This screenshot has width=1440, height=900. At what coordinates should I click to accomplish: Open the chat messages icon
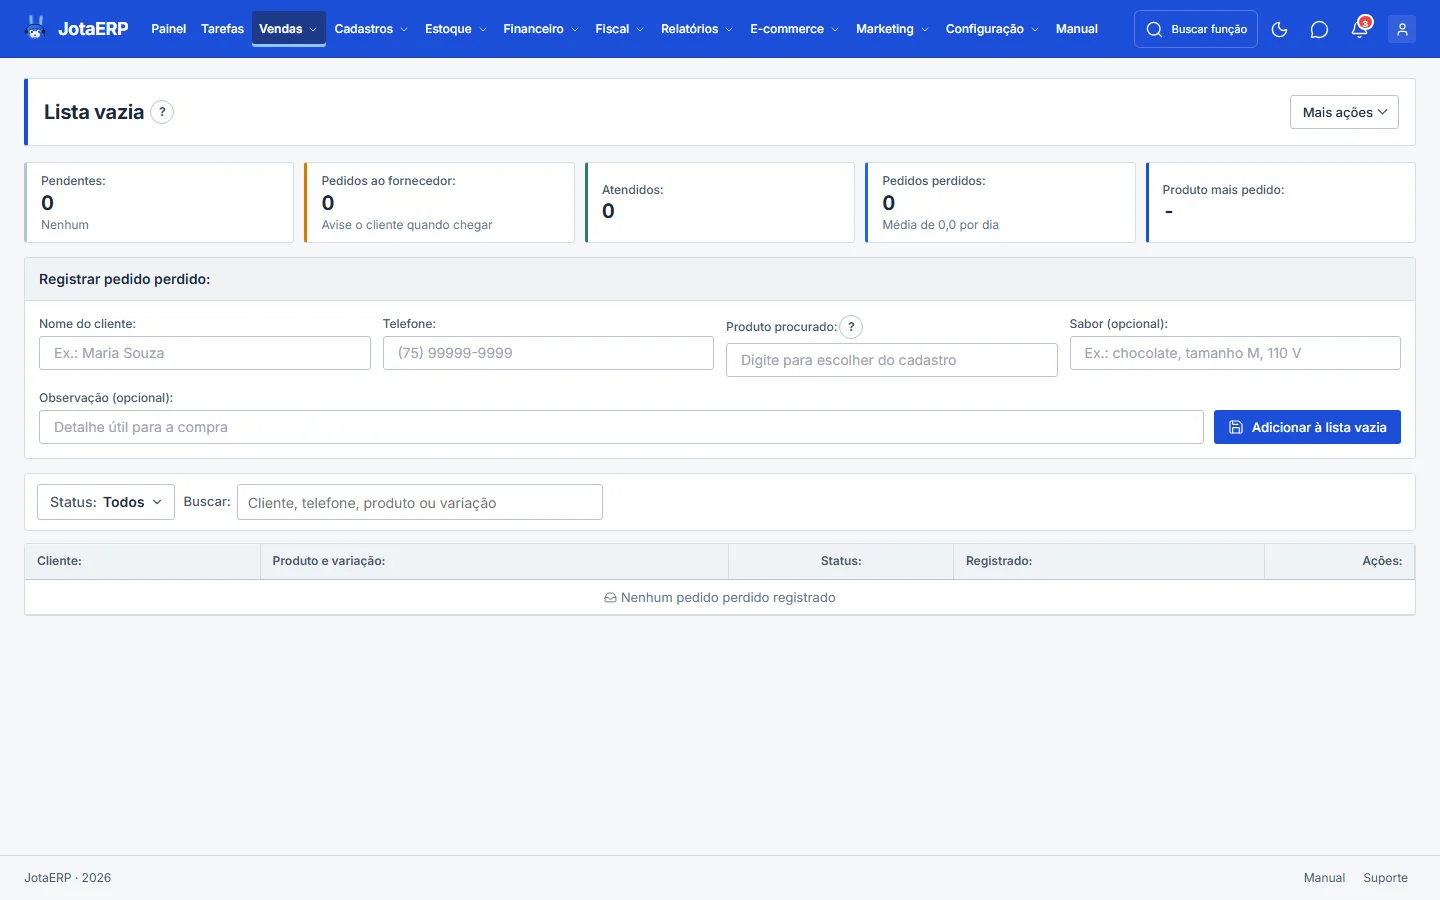[1319, 29]
